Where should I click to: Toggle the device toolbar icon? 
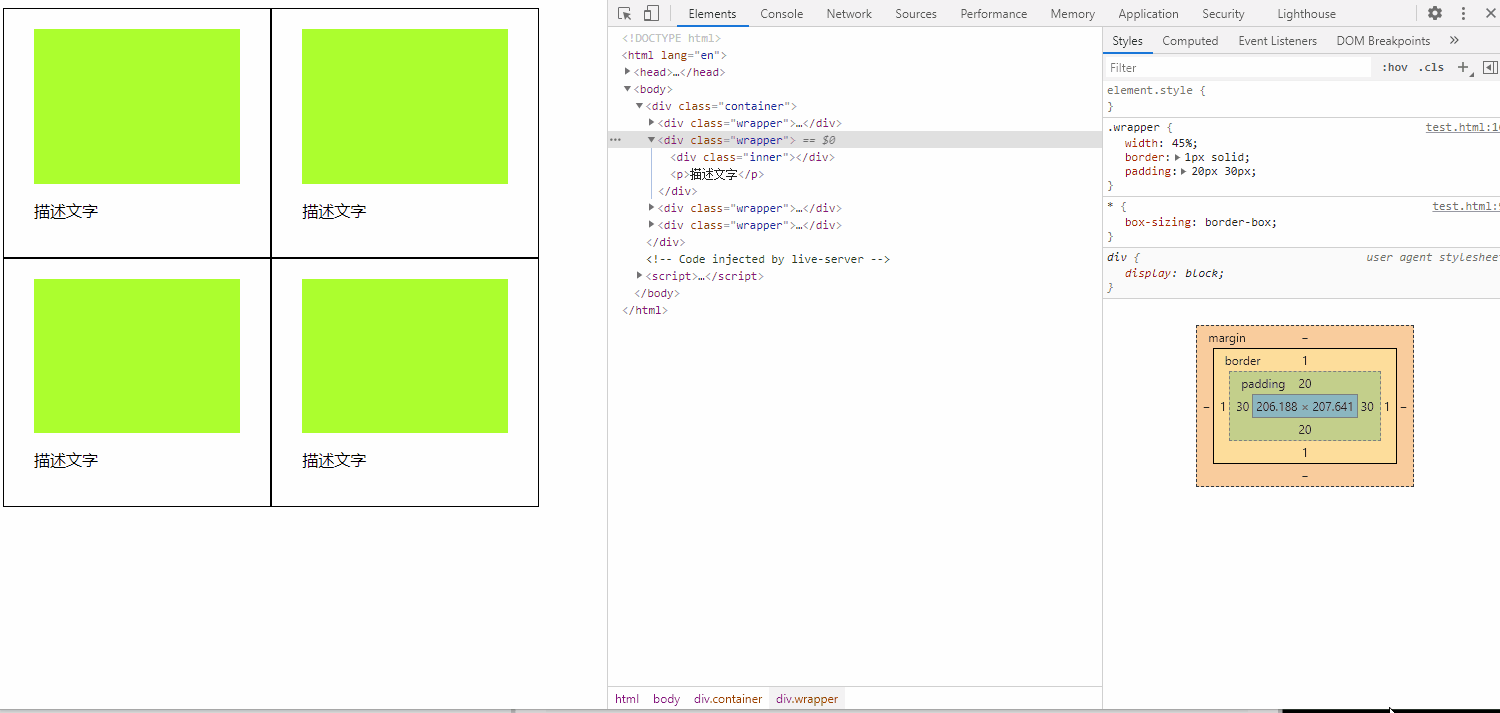click(651, 14)
